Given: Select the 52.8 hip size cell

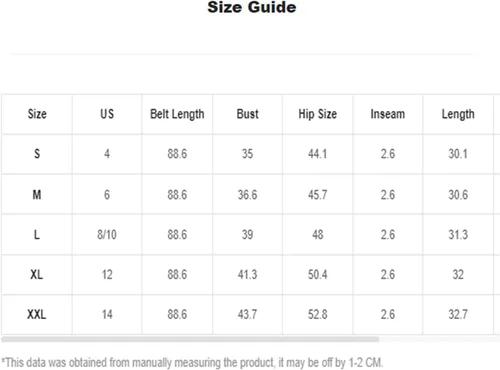Looking at the screenshot, I should (318, 314).
